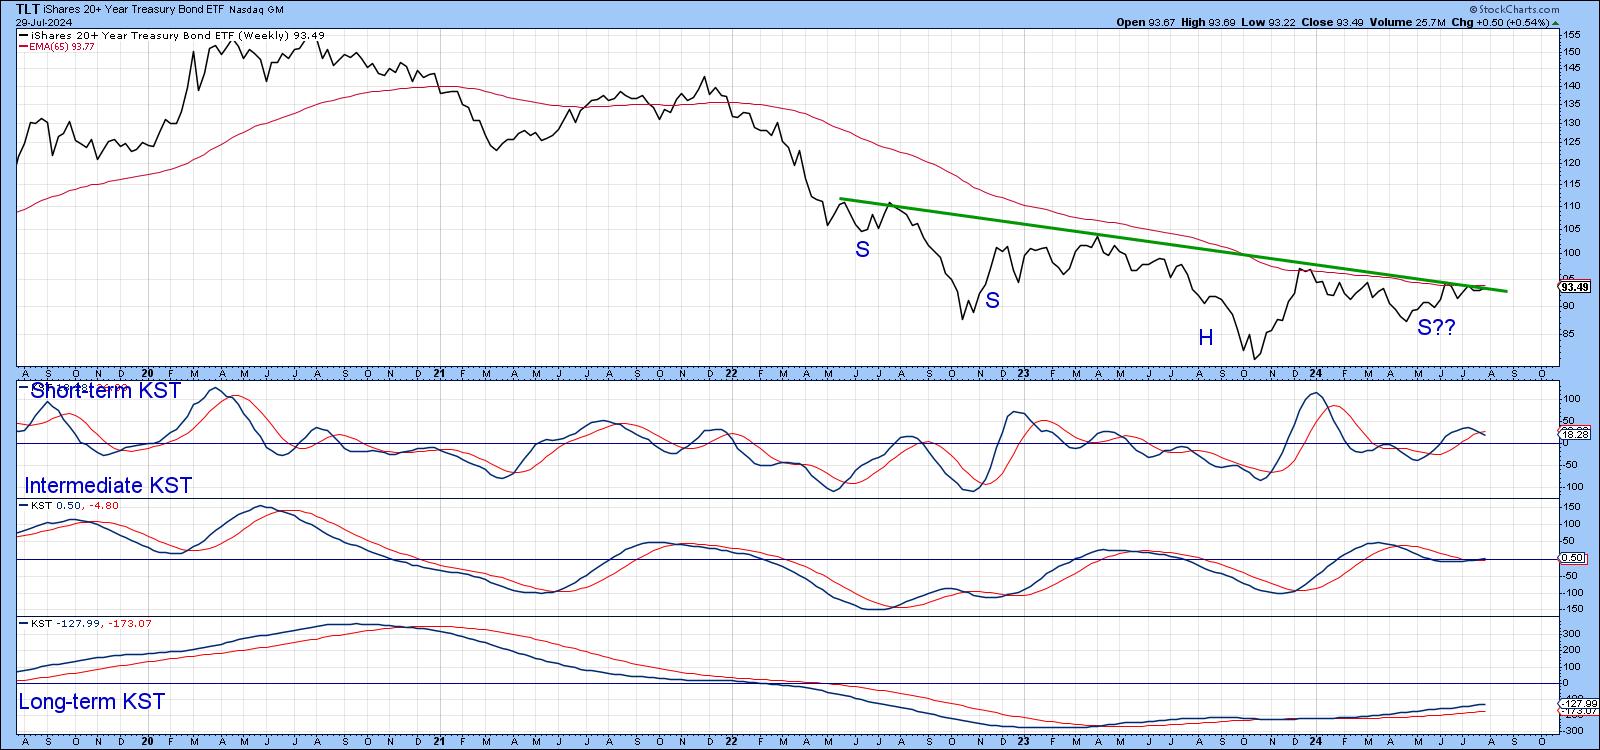Click the 130 price axis label
The height and width of the screenshot is (750, 1600).
tap(1571, 124)
